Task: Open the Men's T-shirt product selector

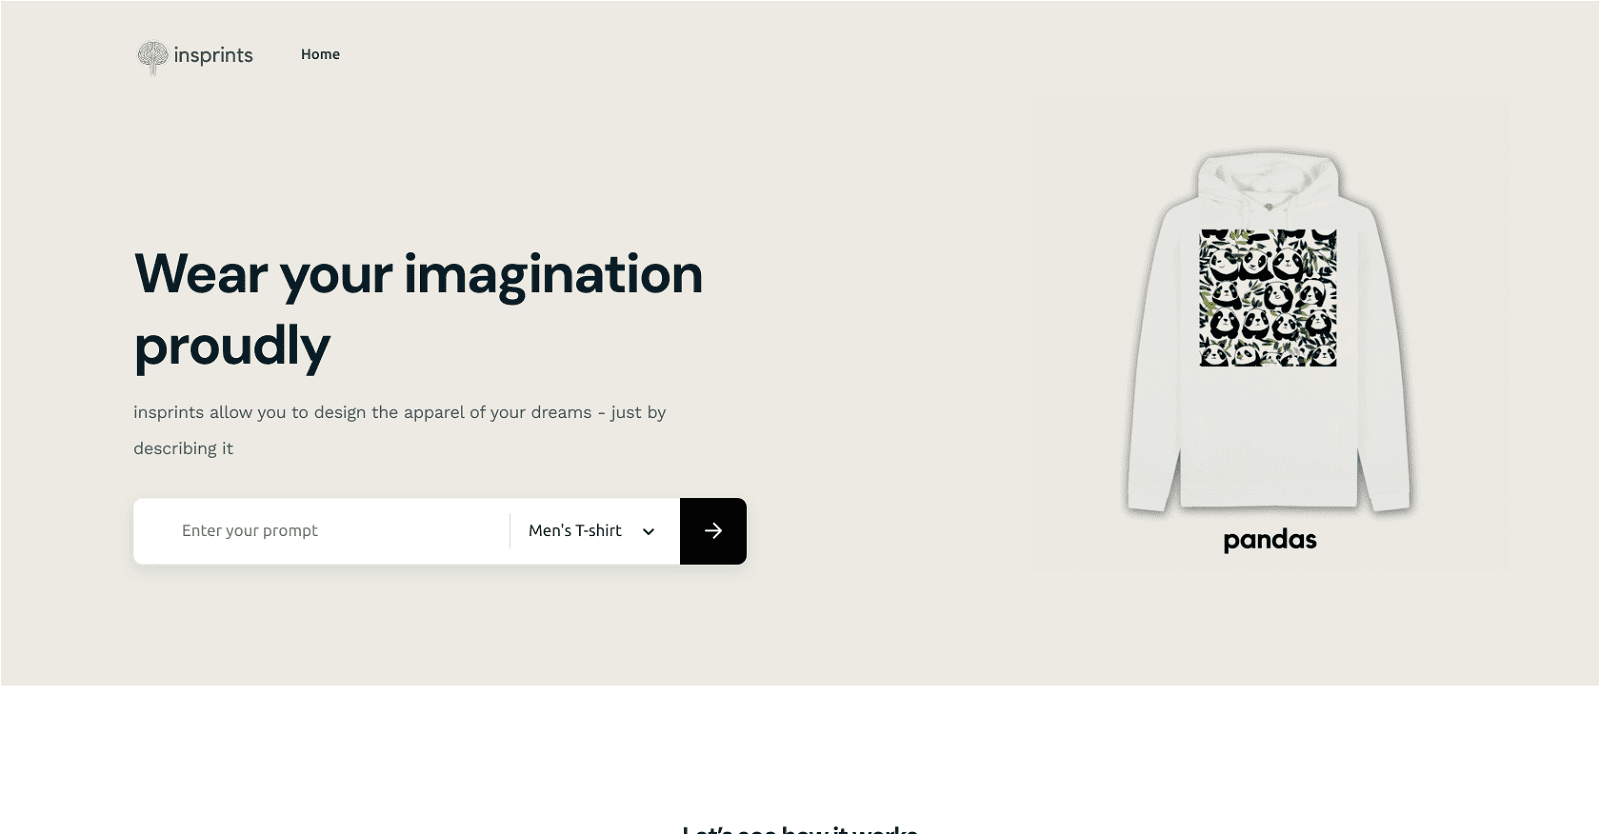Action: pos(594,531)
